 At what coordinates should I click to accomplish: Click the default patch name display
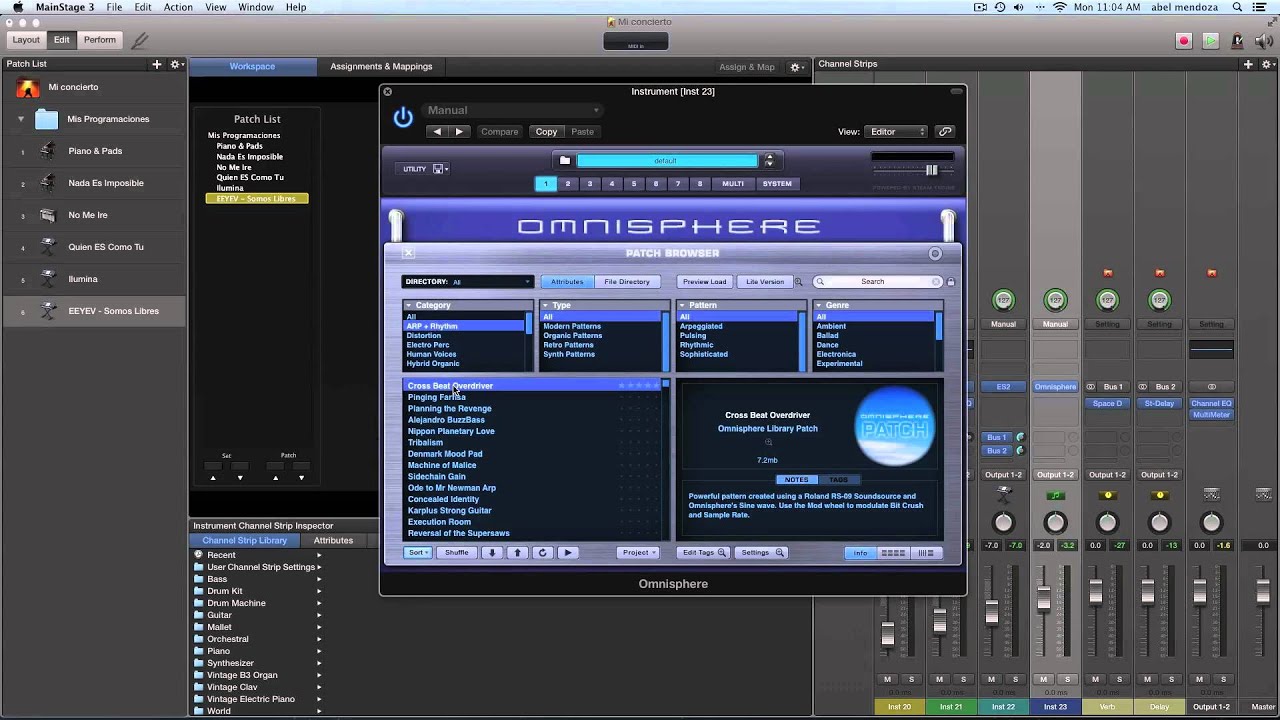[x=667, y=160]
